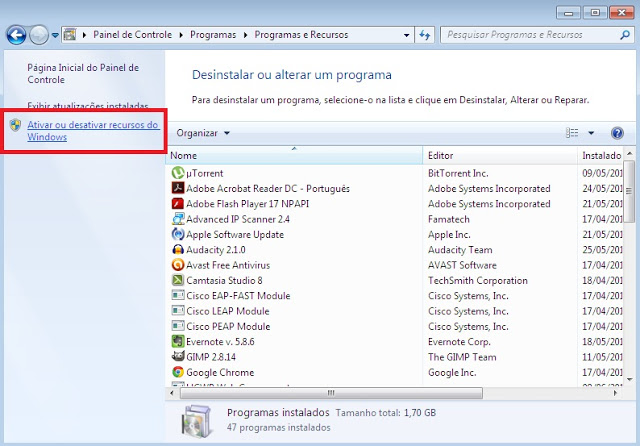Select Avast Free Antivirus icon

click(x=178, y=265)
